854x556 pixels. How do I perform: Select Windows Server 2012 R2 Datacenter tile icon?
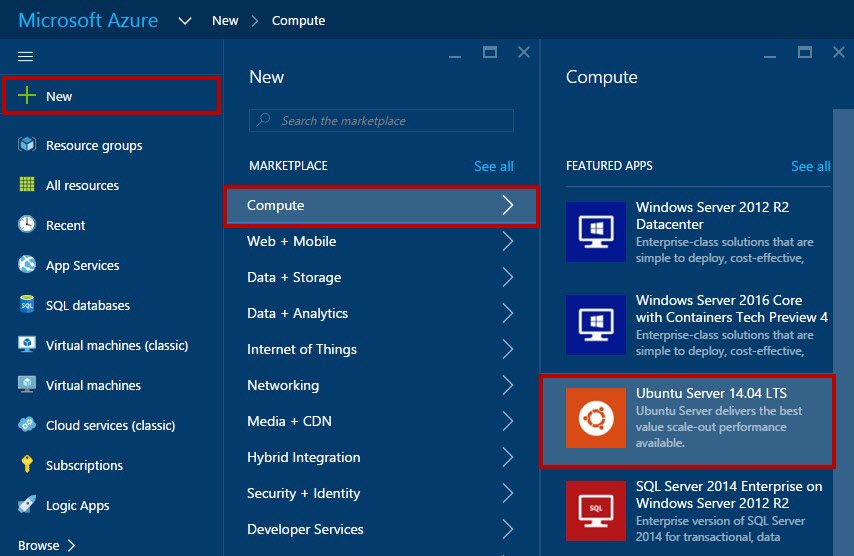pos(596,232)
